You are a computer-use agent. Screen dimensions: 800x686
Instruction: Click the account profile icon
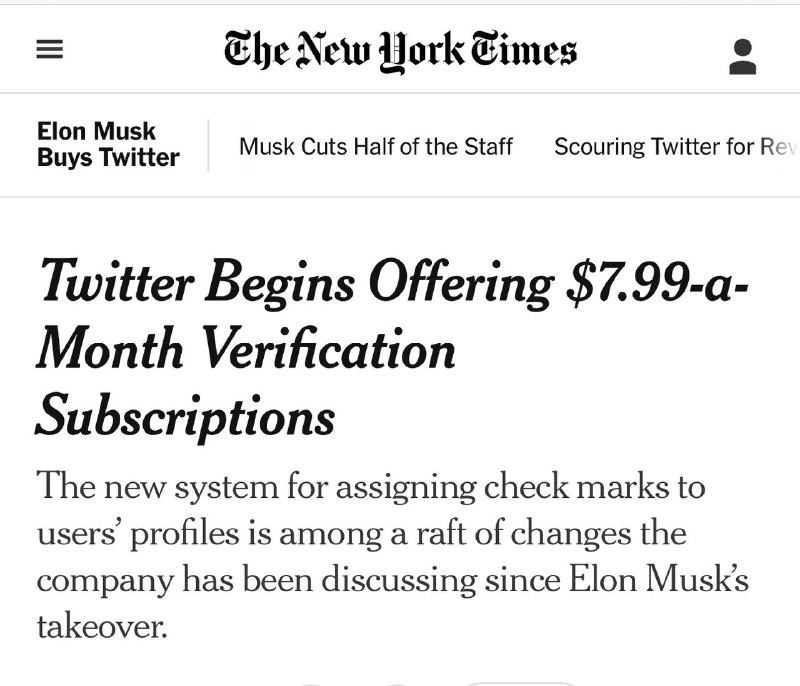[742, 56]
